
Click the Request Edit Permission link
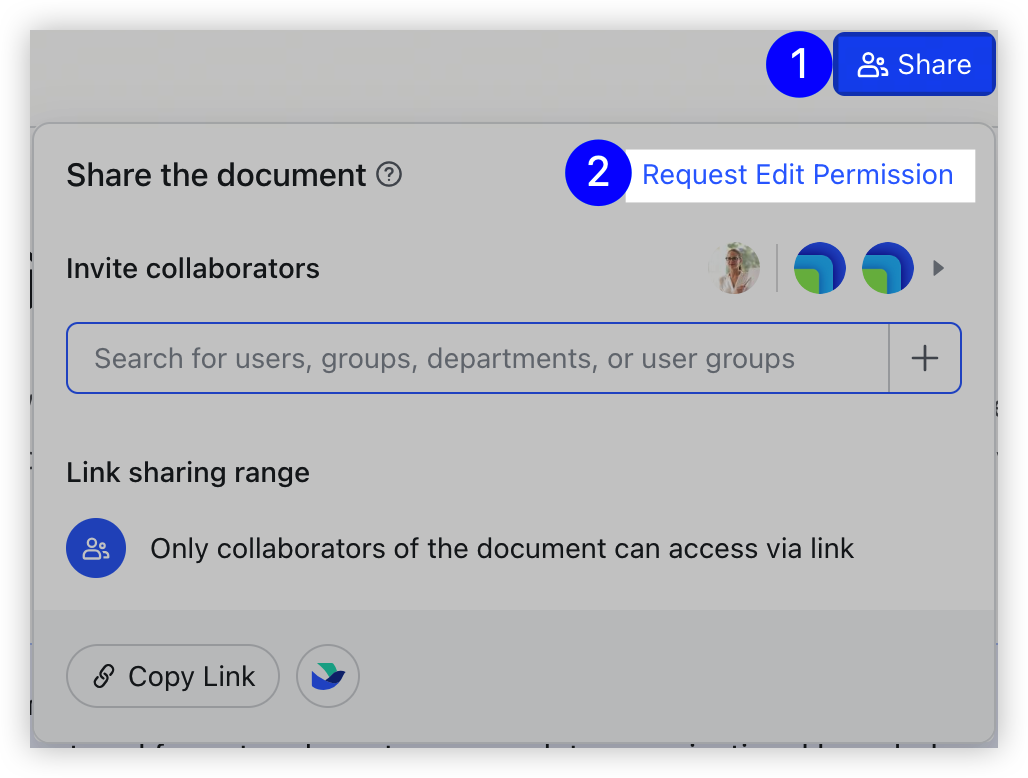point(798,174)
